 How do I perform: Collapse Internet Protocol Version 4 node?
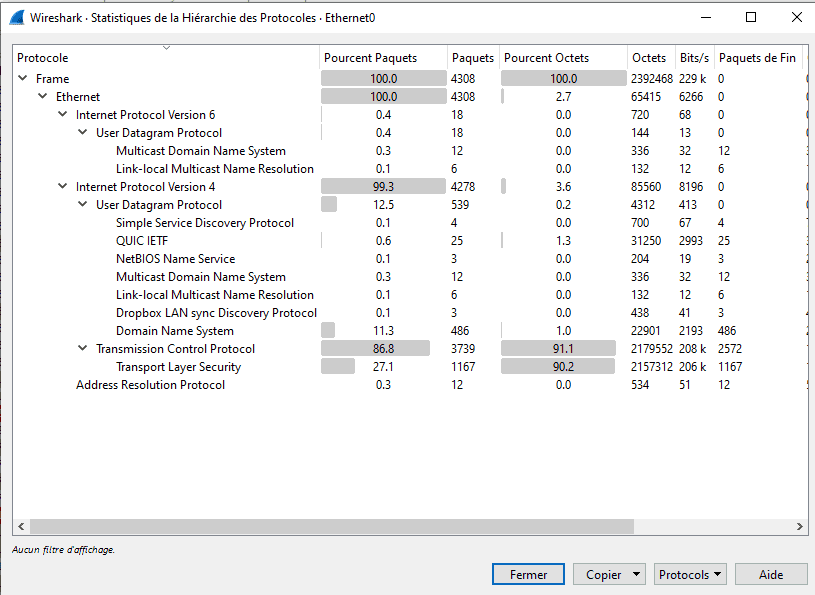pos(62,186)
